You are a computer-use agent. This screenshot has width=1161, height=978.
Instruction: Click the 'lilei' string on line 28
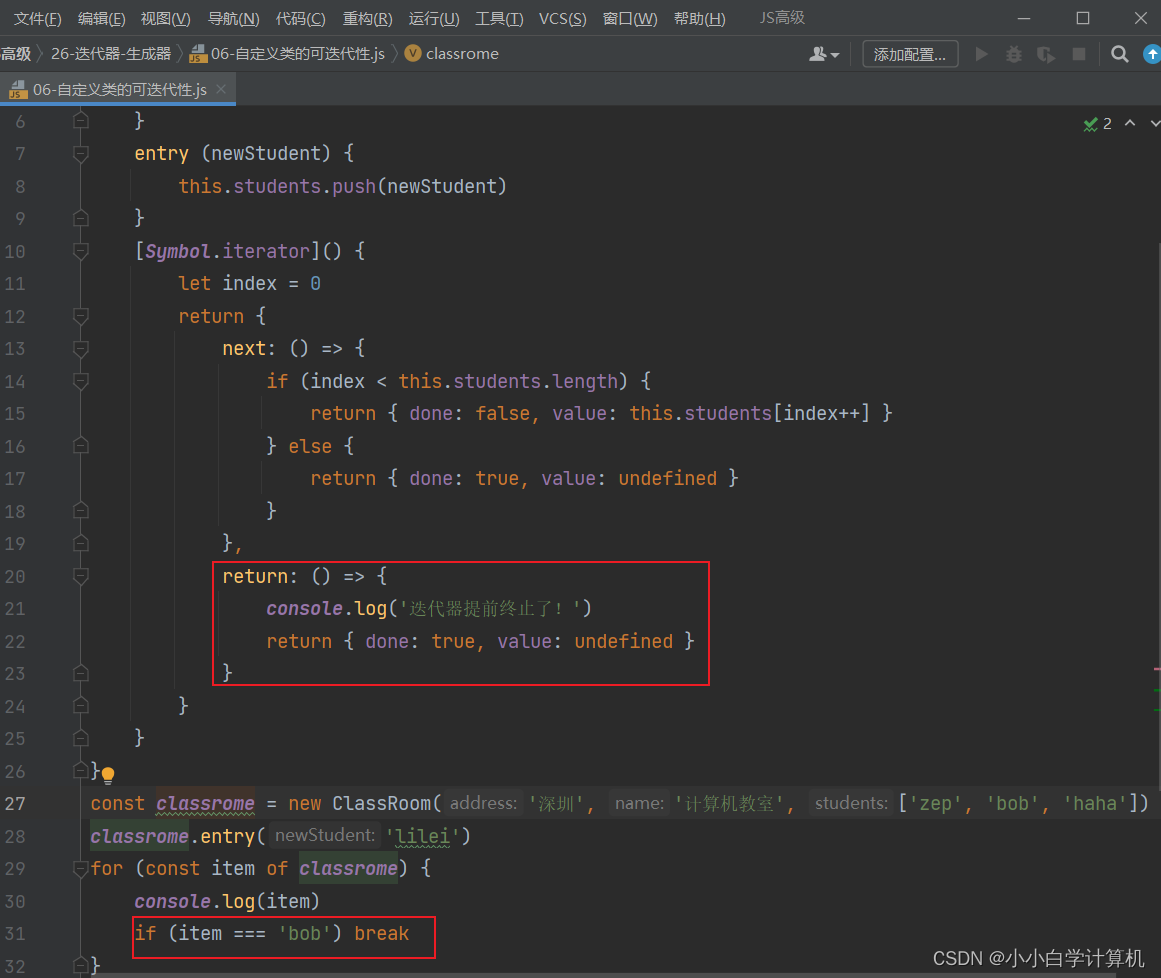[422, 836]
